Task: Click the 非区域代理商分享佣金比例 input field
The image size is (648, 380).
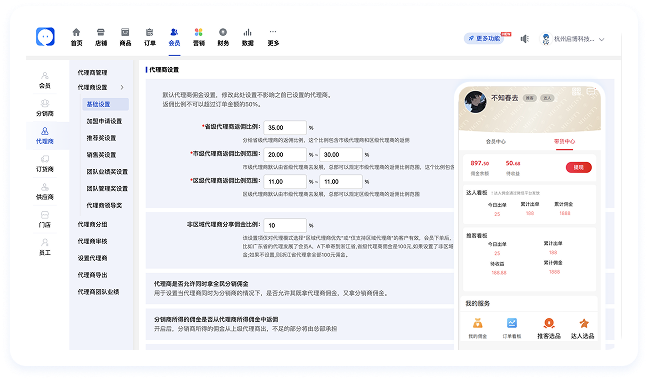Action: click(285, 225)
